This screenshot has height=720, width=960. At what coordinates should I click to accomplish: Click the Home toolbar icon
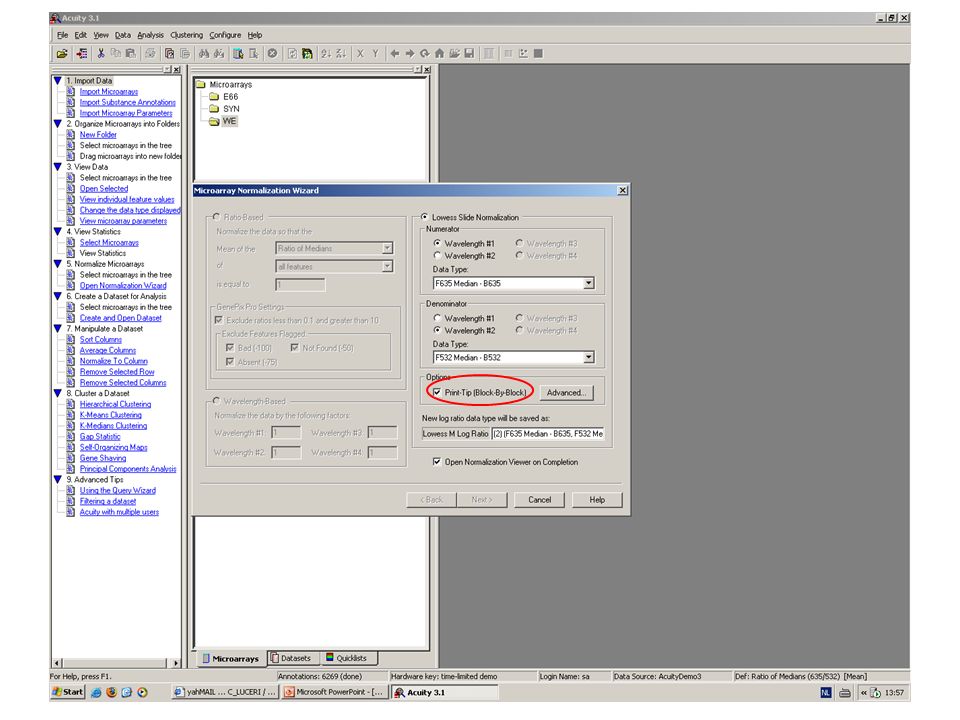pos(439,54)
